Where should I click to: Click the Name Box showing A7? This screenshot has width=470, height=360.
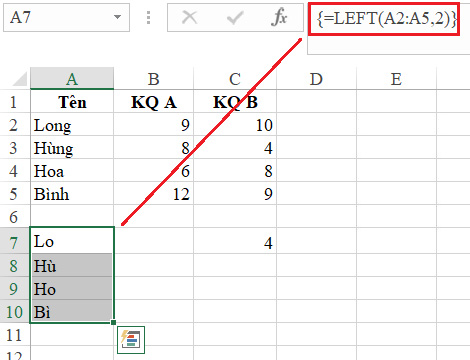coord(66,17)
